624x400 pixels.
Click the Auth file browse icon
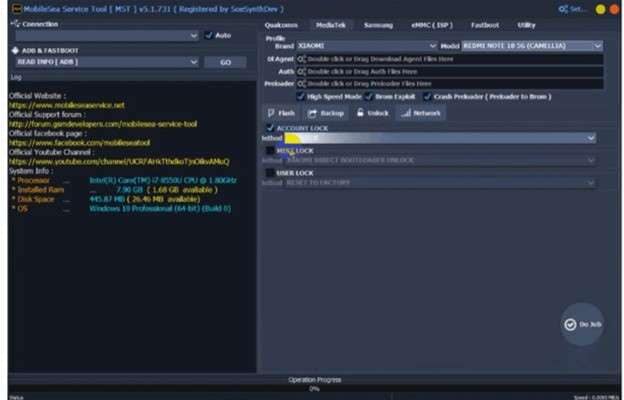[x=301, y=72]
